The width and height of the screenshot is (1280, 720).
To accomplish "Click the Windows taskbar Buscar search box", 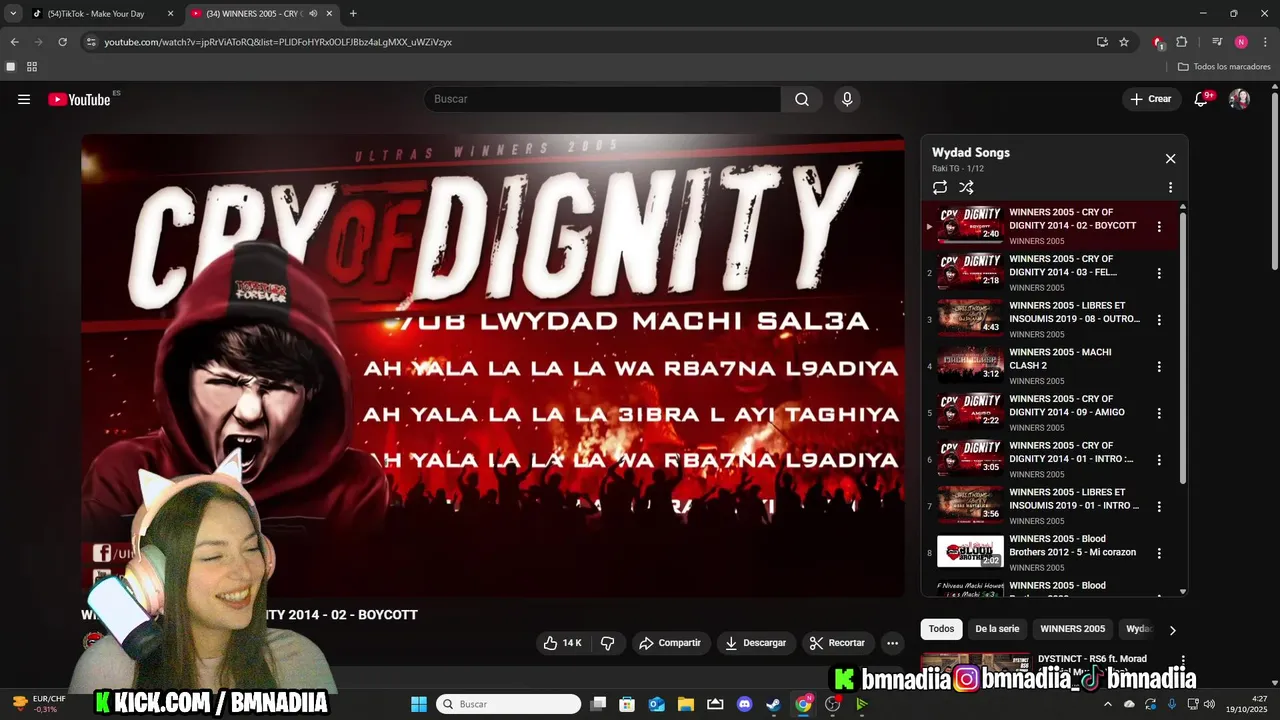I will pos(509,704).
